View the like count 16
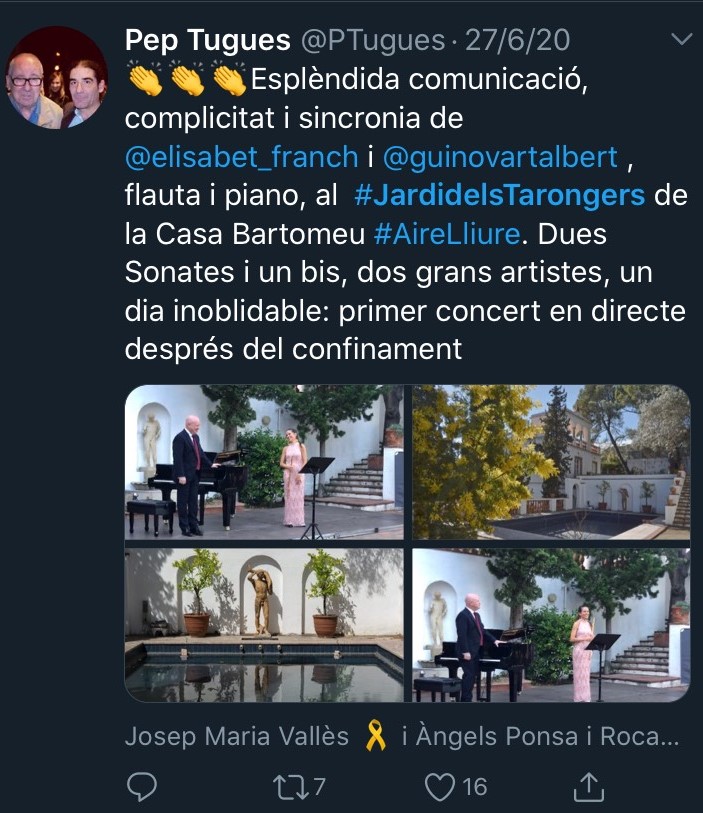Image resolution: width=703 pixels, height=813 pixels. point(475,787)
